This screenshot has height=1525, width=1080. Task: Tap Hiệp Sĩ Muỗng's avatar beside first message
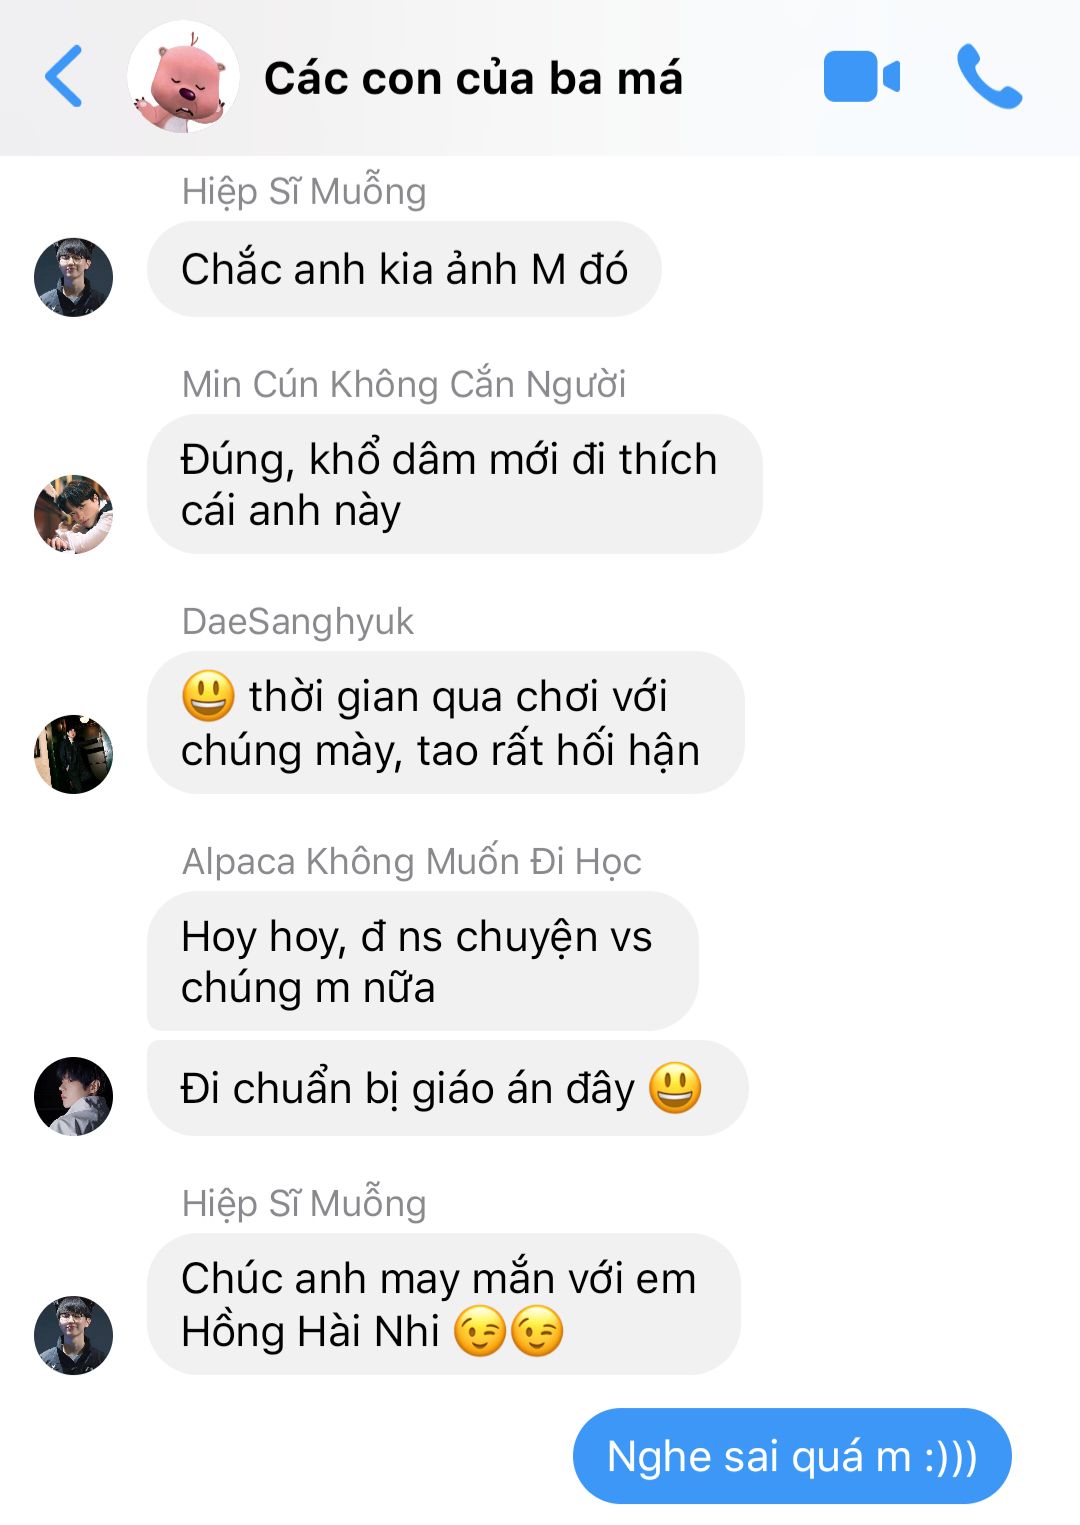click(73, 277)
